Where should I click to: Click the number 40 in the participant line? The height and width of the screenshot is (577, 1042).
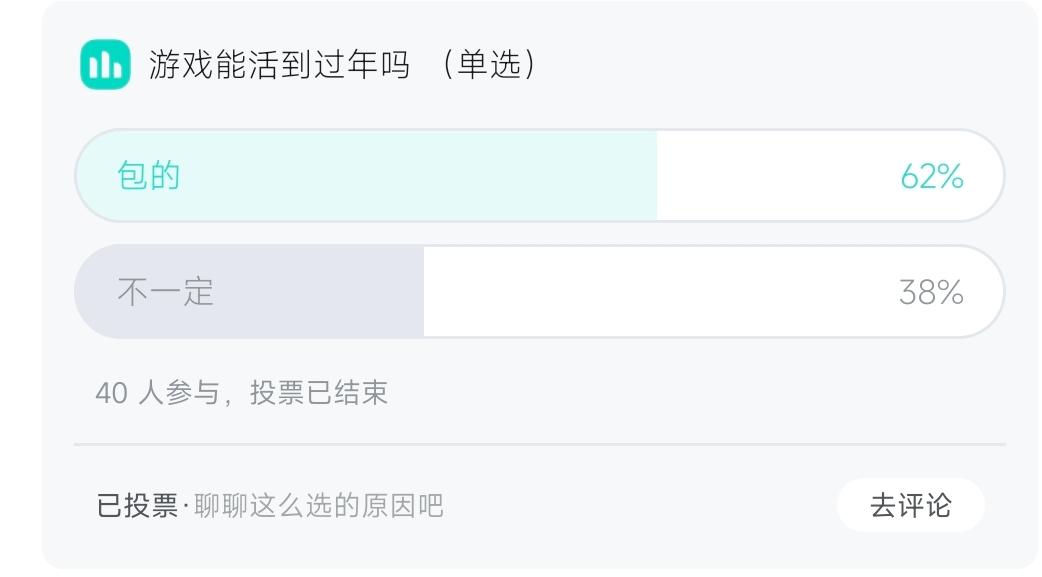click(111, 393)
